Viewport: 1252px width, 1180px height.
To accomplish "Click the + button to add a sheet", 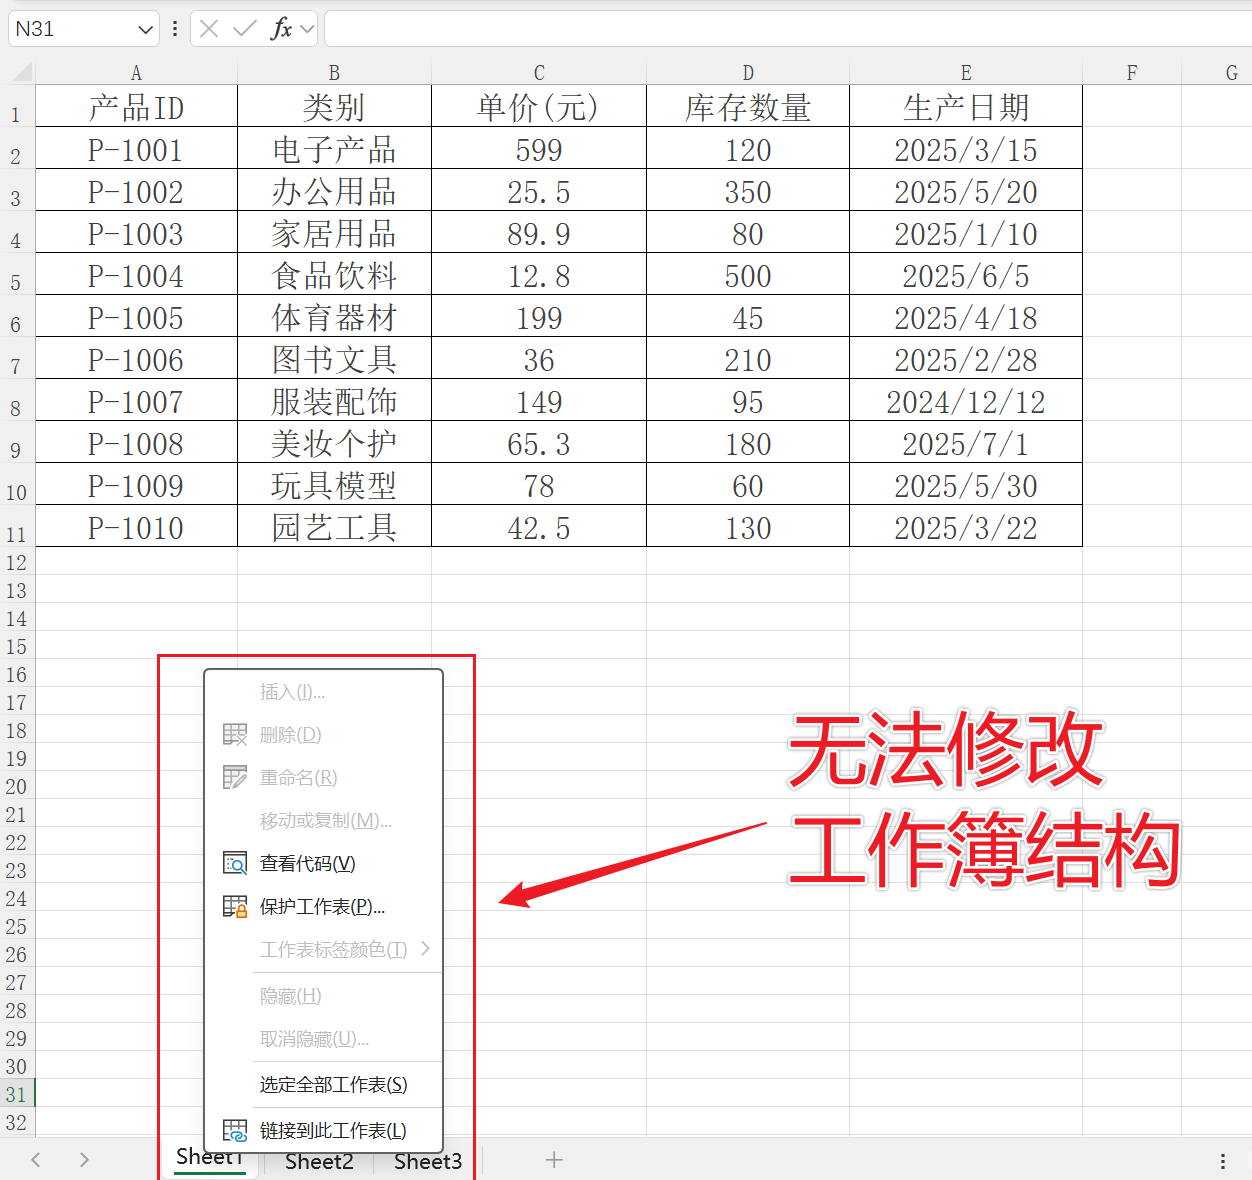I will [554, 1160].
